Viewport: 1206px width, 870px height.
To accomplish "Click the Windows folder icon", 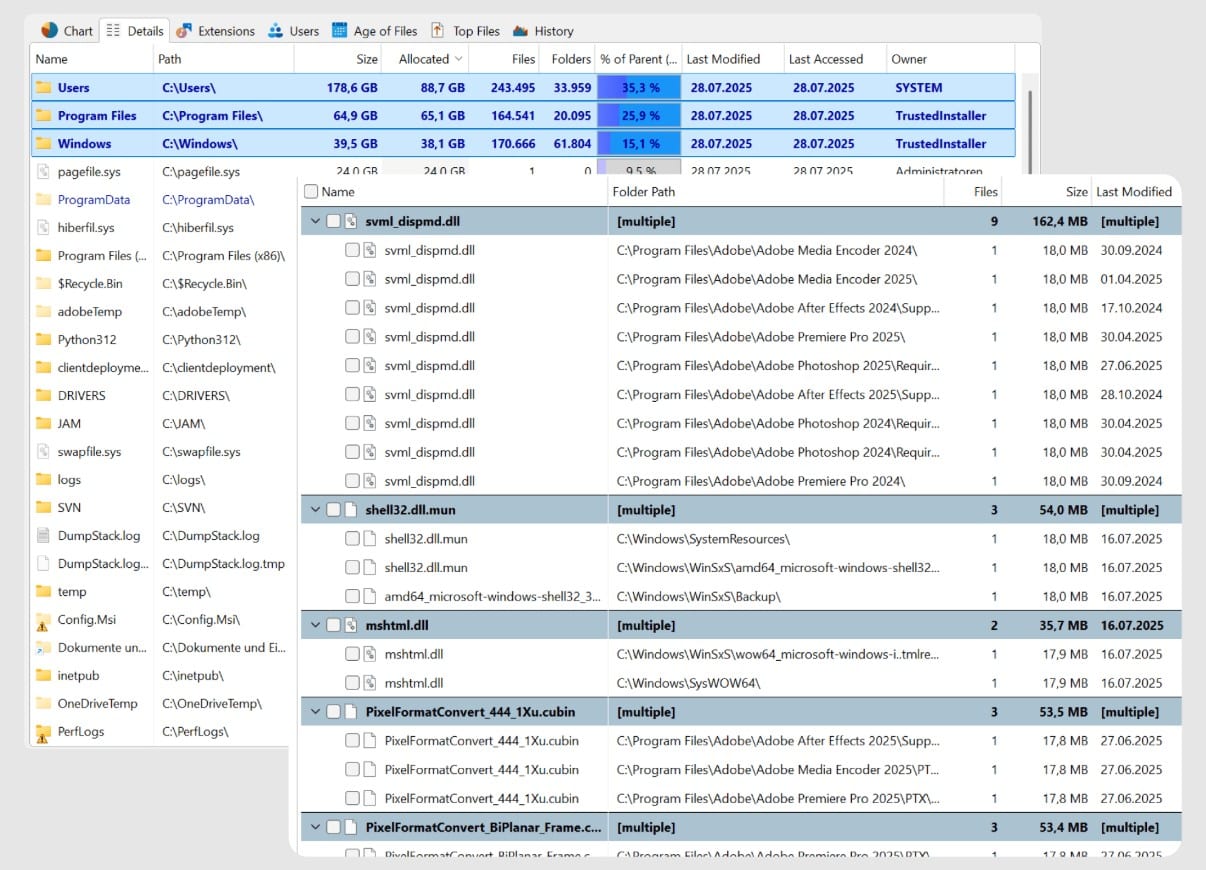I will [43, 143].
